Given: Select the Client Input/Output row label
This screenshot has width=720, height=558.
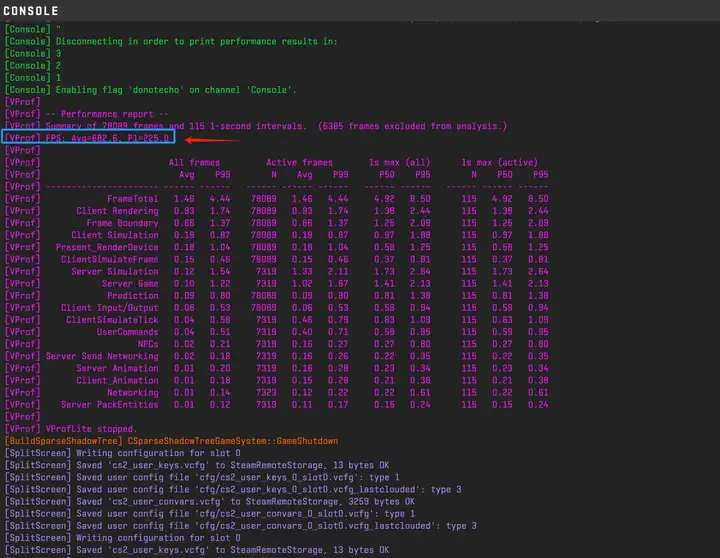Looking at the screenshot, I should [110, 308].
